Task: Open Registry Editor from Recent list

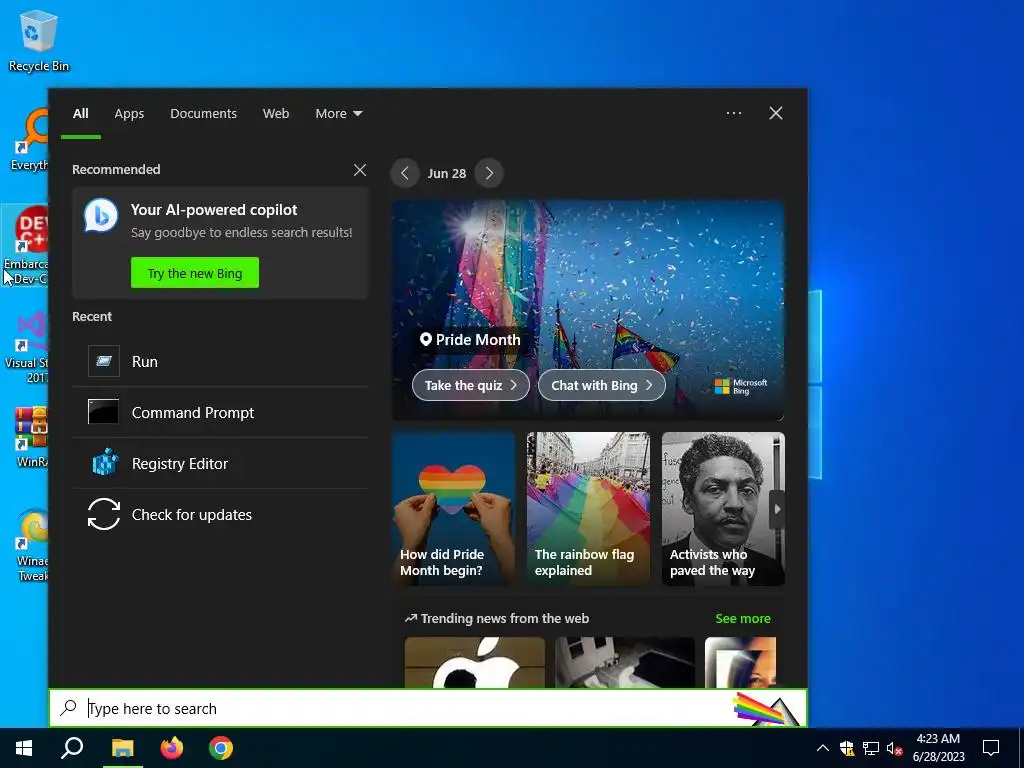Action: pyautogui.click(x=221, y=463)
